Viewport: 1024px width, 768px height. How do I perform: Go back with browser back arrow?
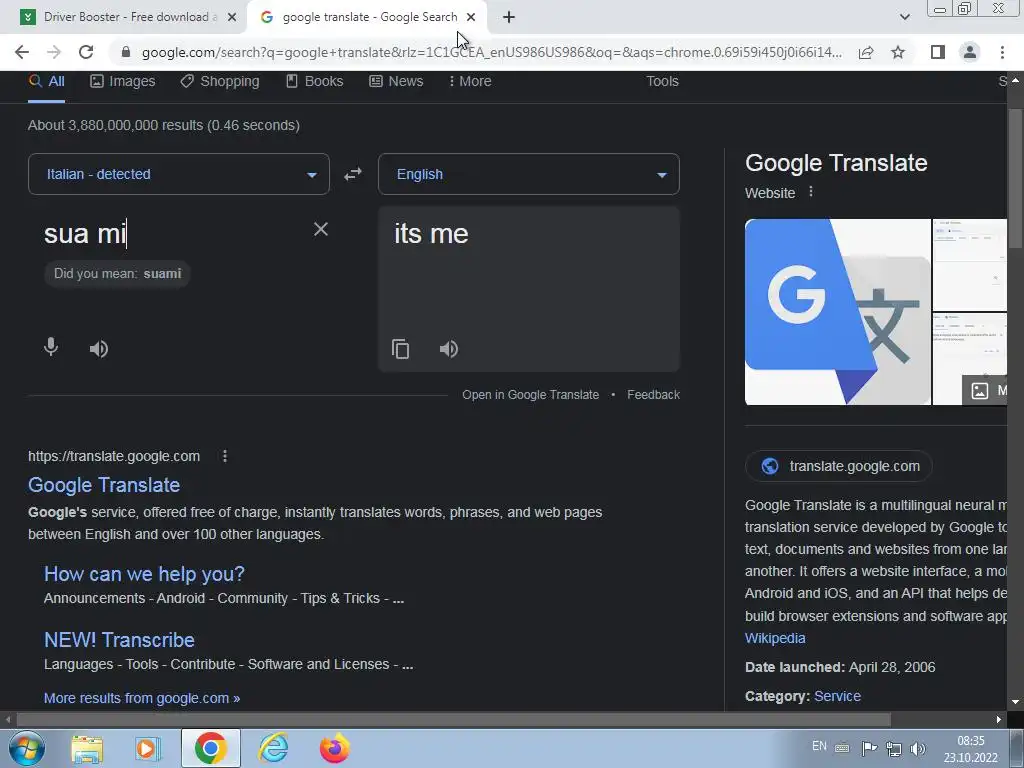22,52
